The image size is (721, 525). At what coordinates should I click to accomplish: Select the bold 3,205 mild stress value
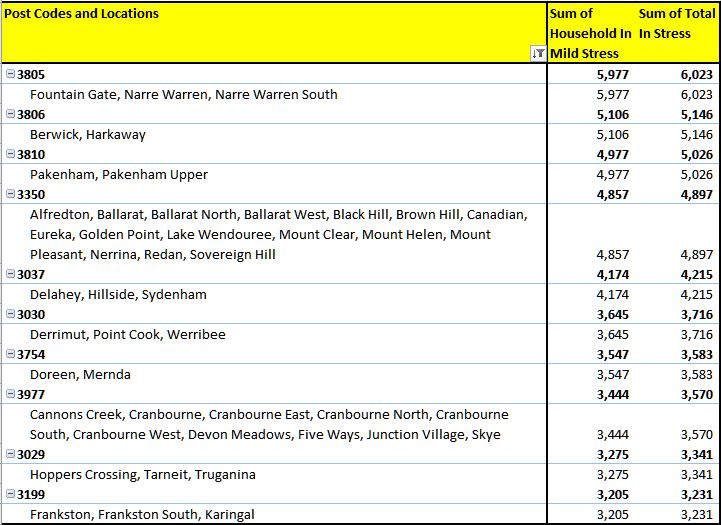pos(612,495)
